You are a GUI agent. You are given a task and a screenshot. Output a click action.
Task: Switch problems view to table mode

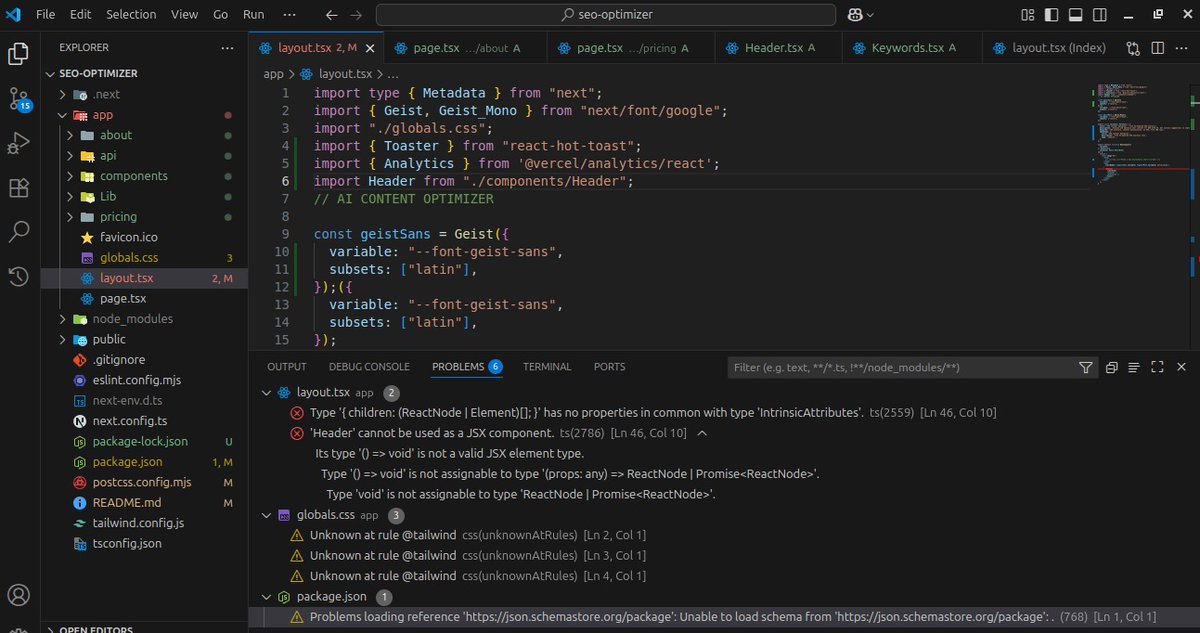1134,368
